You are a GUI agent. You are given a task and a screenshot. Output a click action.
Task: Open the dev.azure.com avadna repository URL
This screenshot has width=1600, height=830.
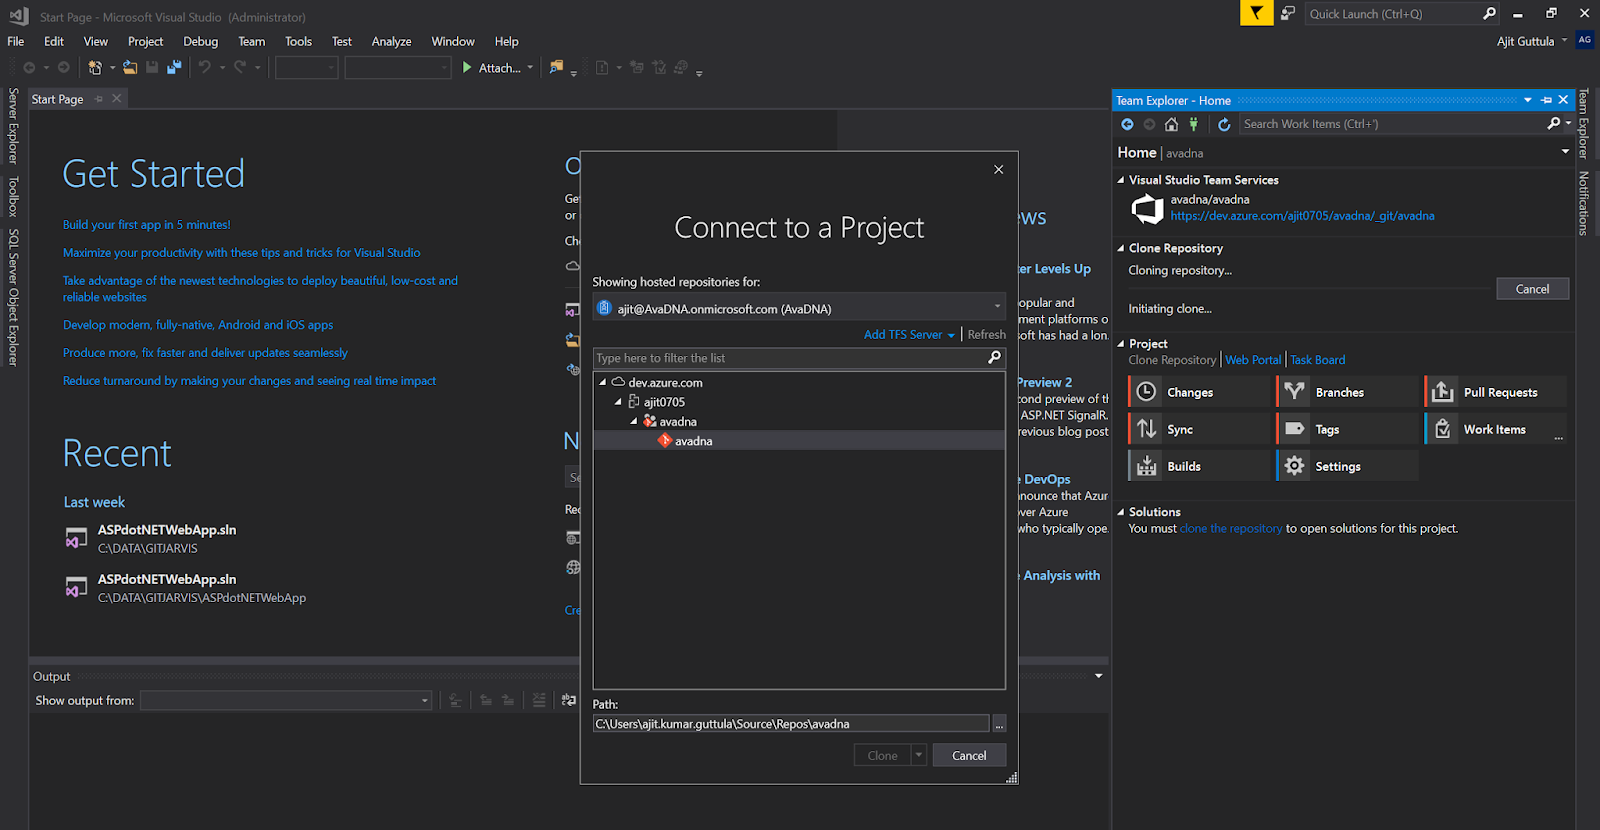(x=1302, y=216)
